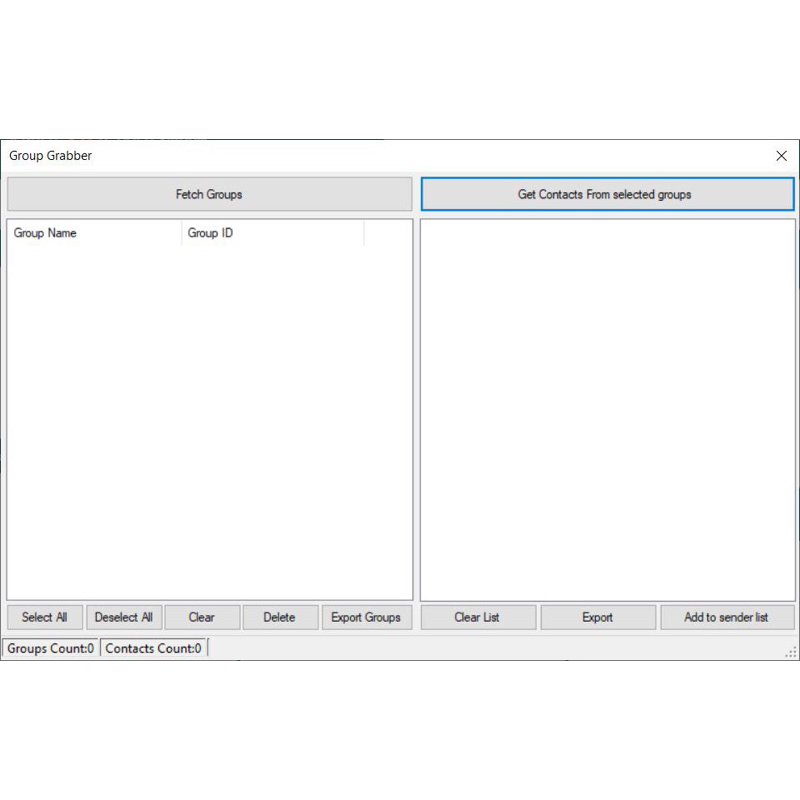Click the Export button under contacts list
The height and width of the screenshot is (800, 800).
[598, 617]
